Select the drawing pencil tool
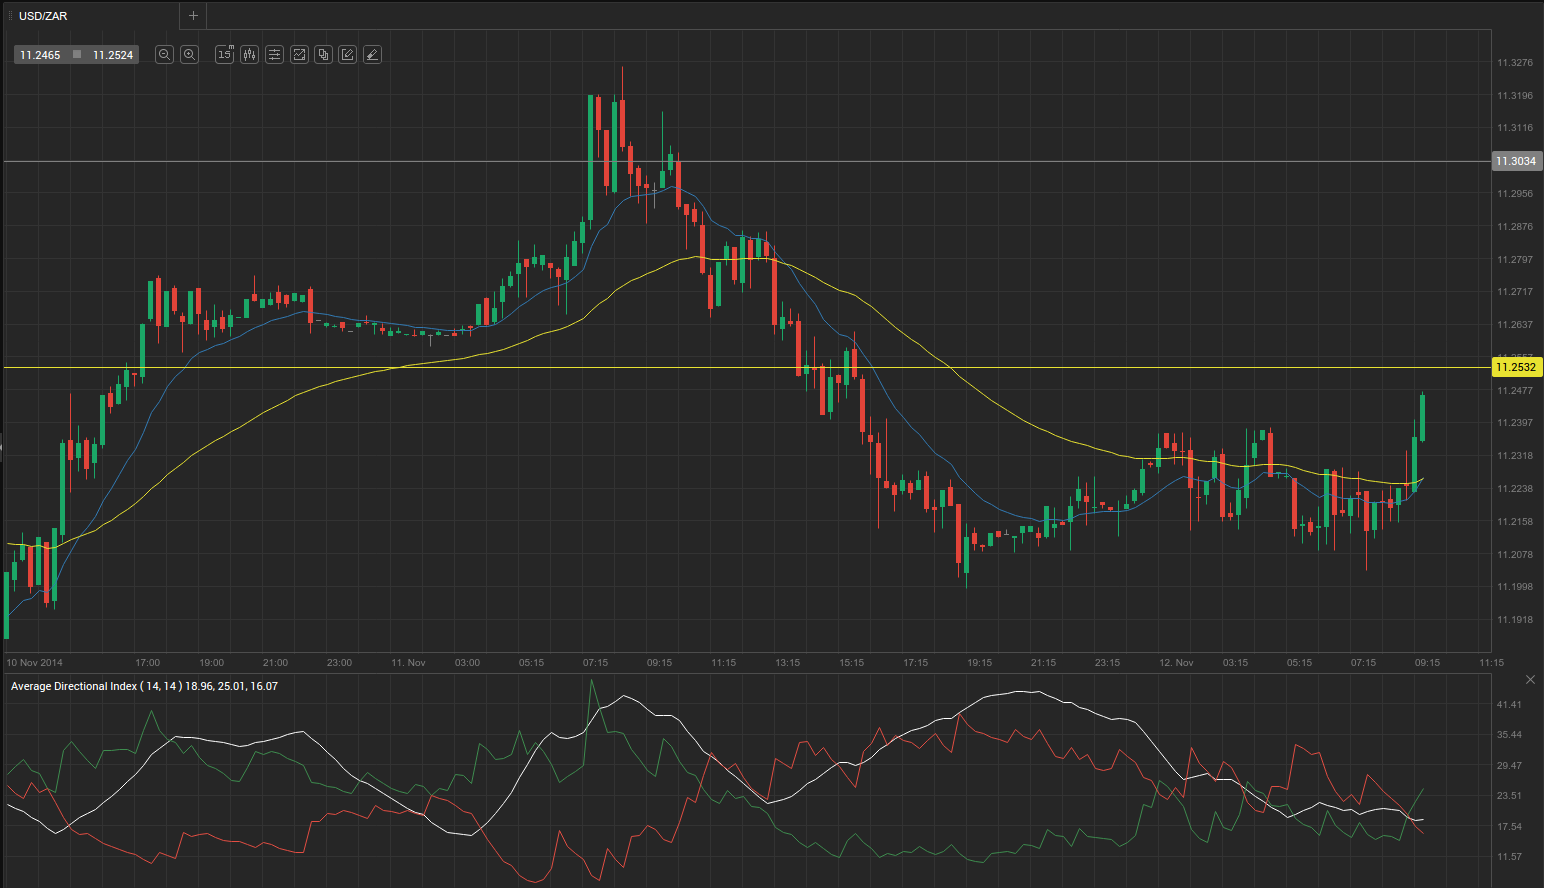Image resolution: width=1544 pixels, height=888 pixels. click(x=348, y=55)
